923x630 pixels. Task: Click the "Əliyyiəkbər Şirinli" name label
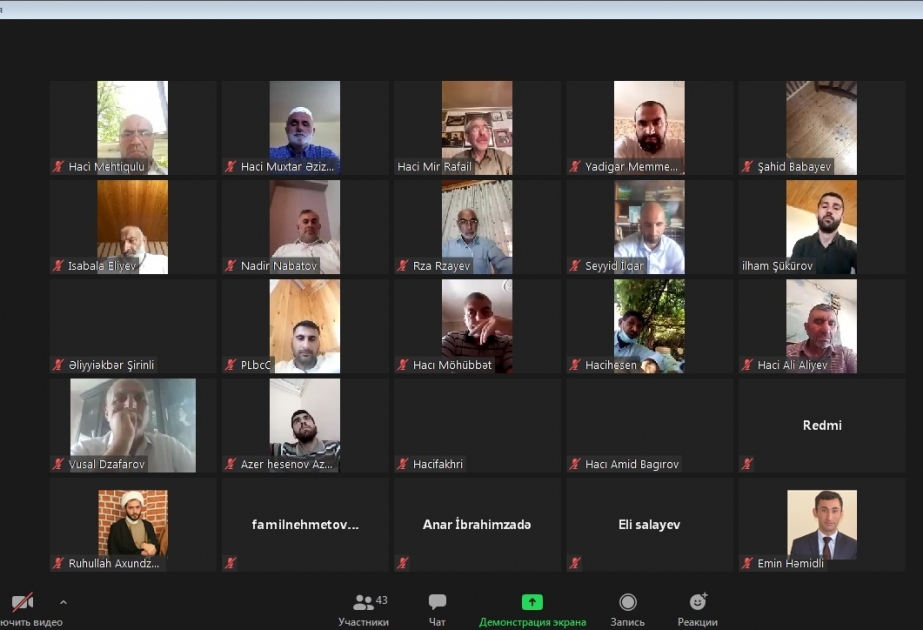111,365
